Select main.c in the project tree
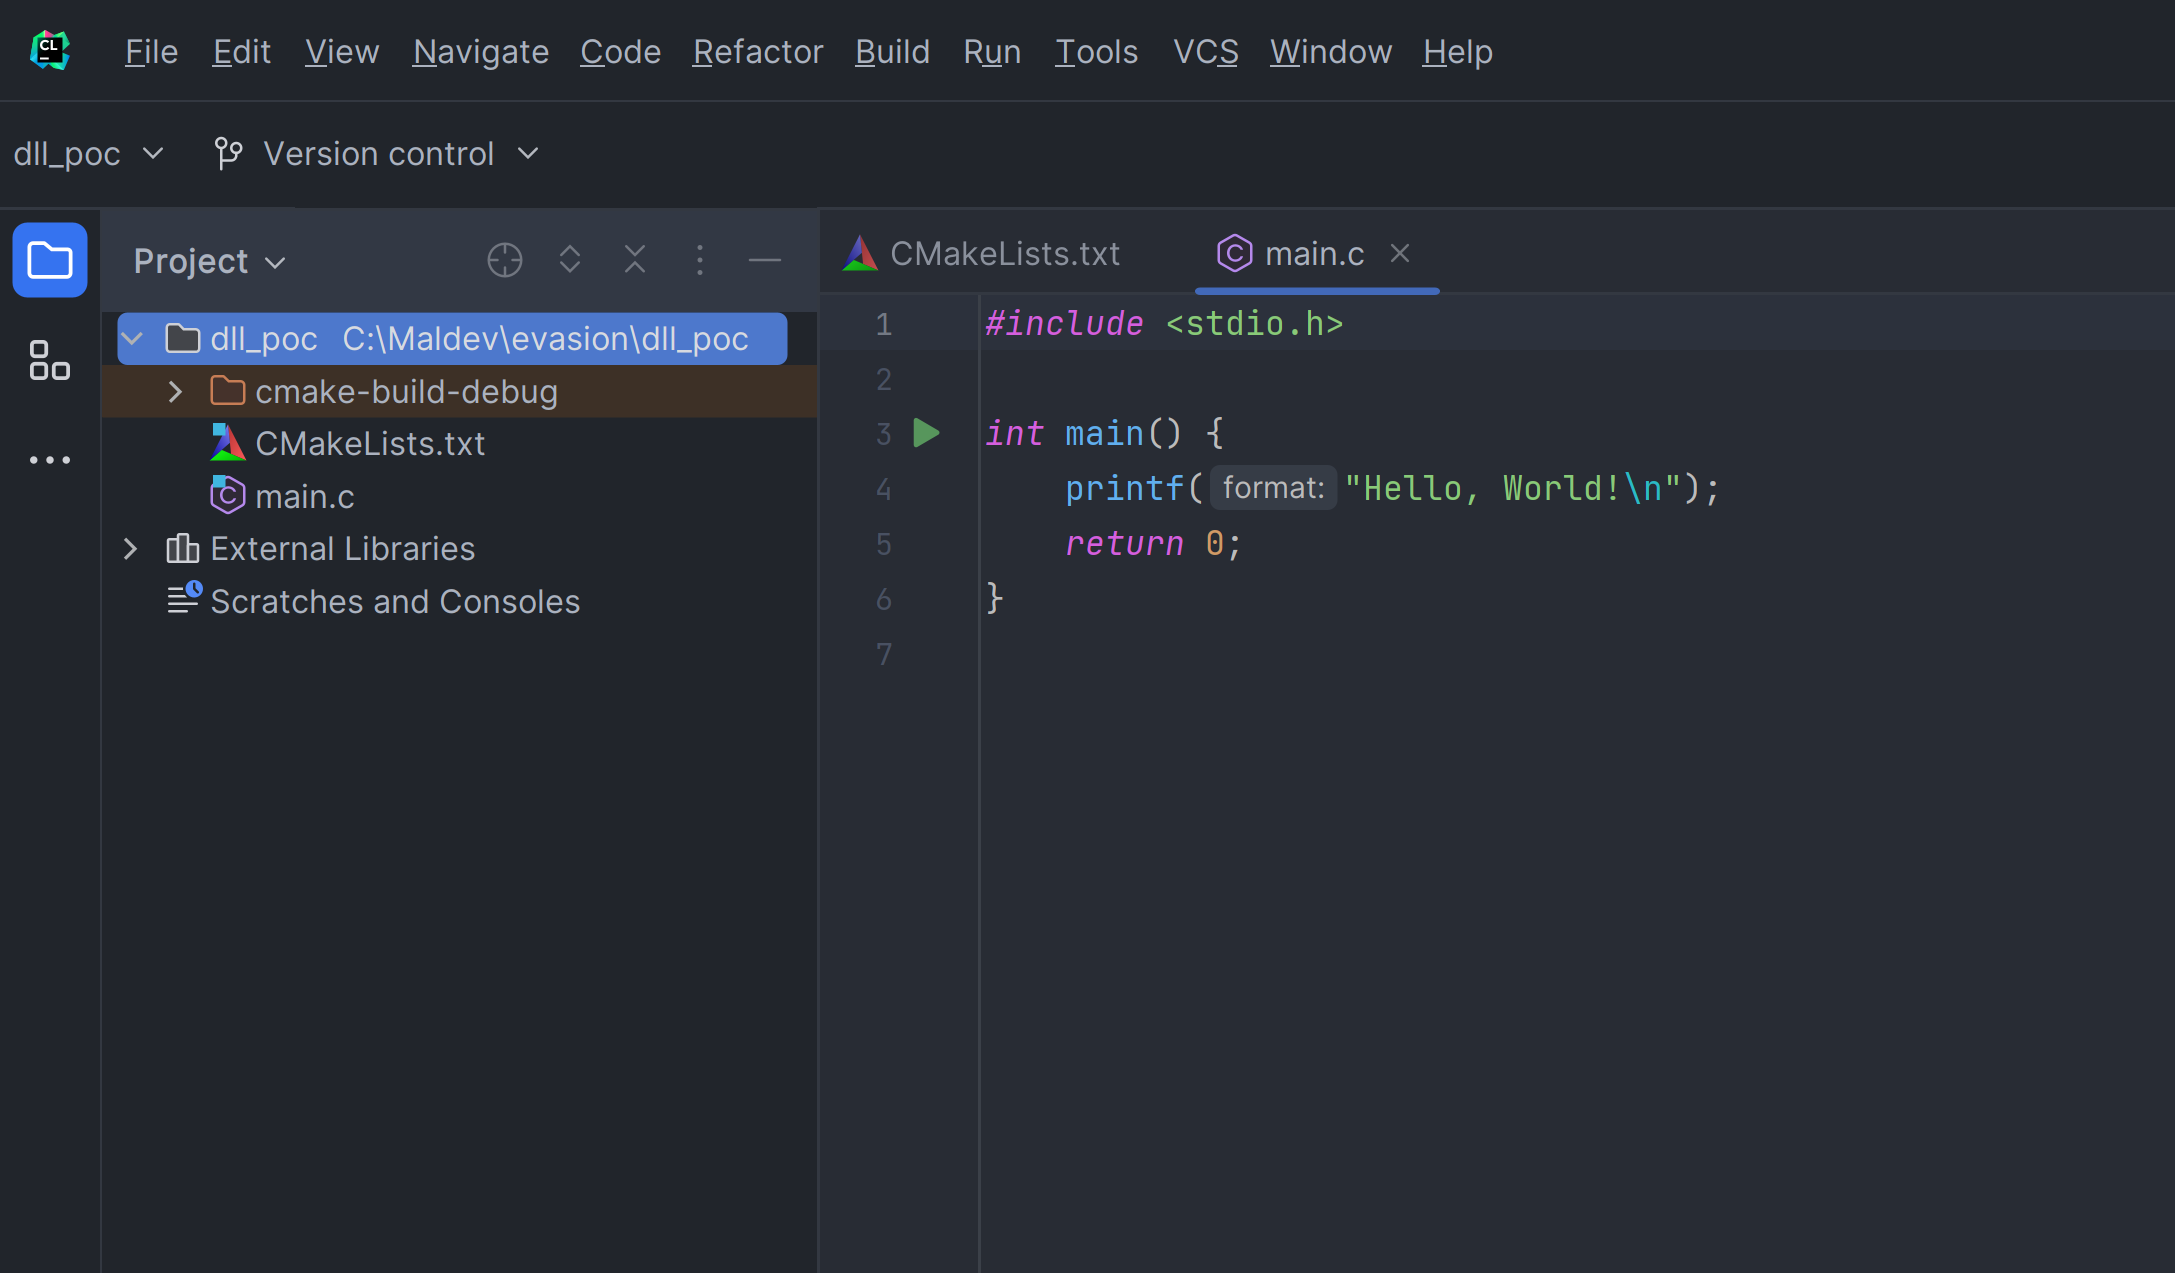This screenshot has width=2175, height=1273. tap(304, 497)
